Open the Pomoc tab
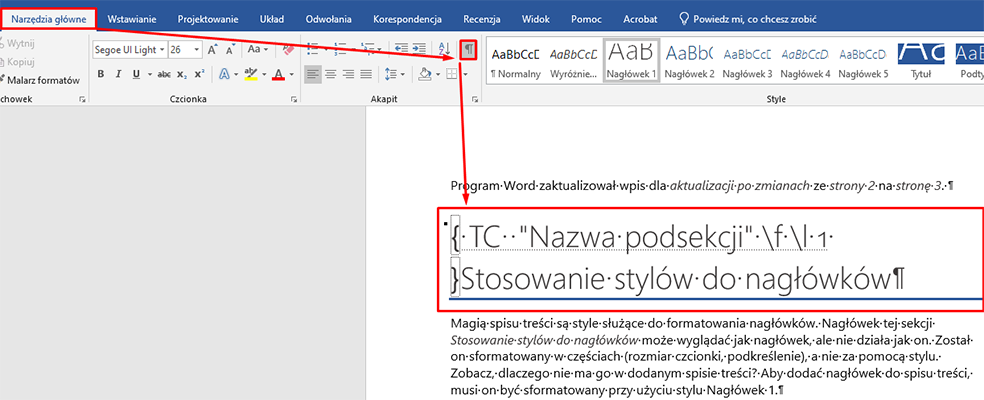The height and width of the screenshot is (400, 984). [x=586, y=19]
